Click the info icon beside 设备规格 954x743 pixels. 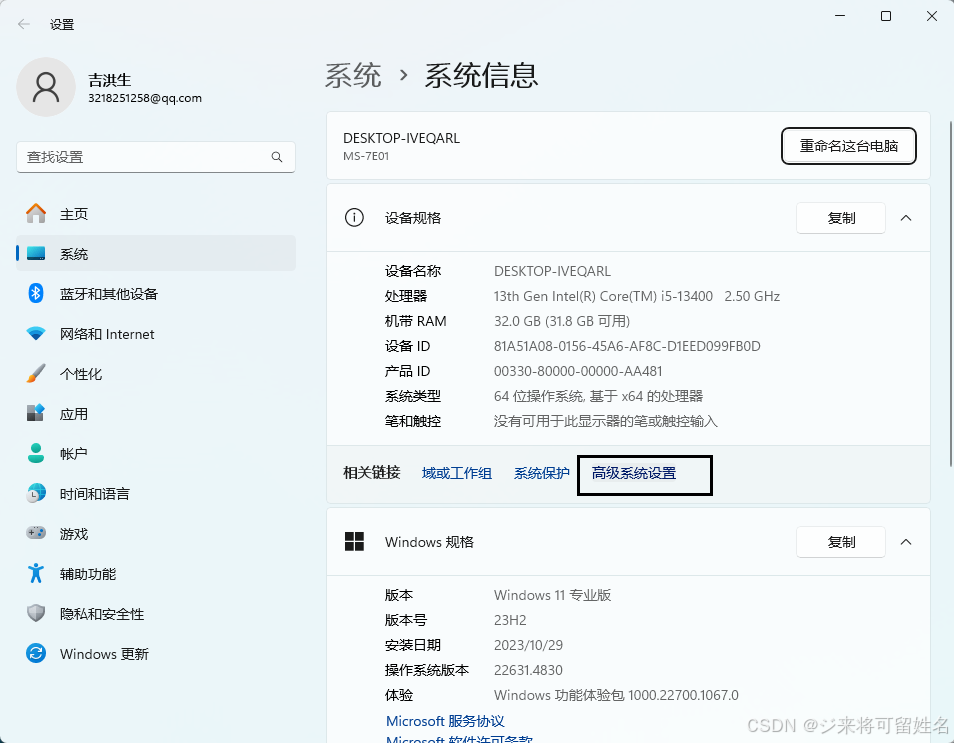[x=354, y=217]
